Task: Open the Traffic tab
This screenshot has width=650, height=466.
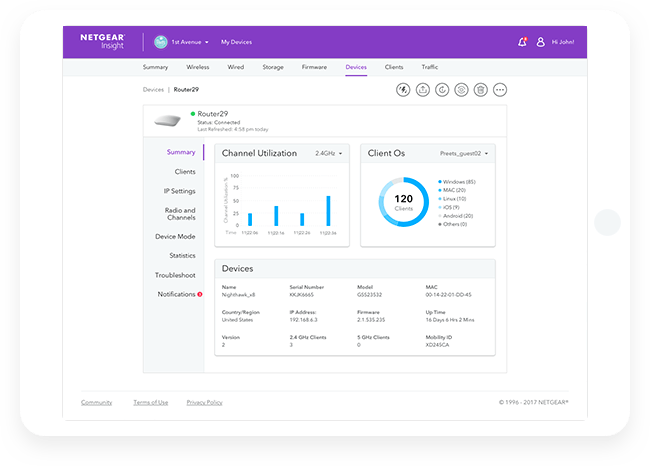Action: [x=429, y=67]
